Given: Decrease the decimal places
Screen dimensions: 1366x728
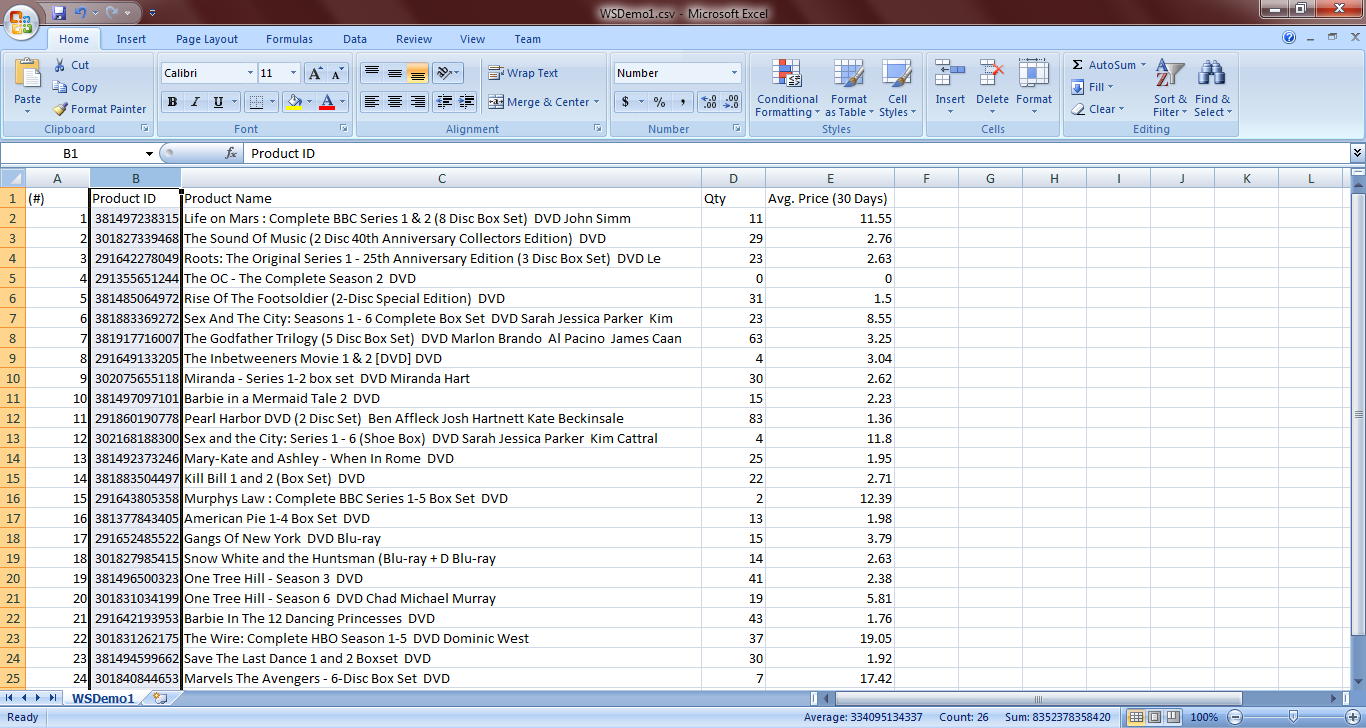Looking at the screenshot, I should coord(731,102).
